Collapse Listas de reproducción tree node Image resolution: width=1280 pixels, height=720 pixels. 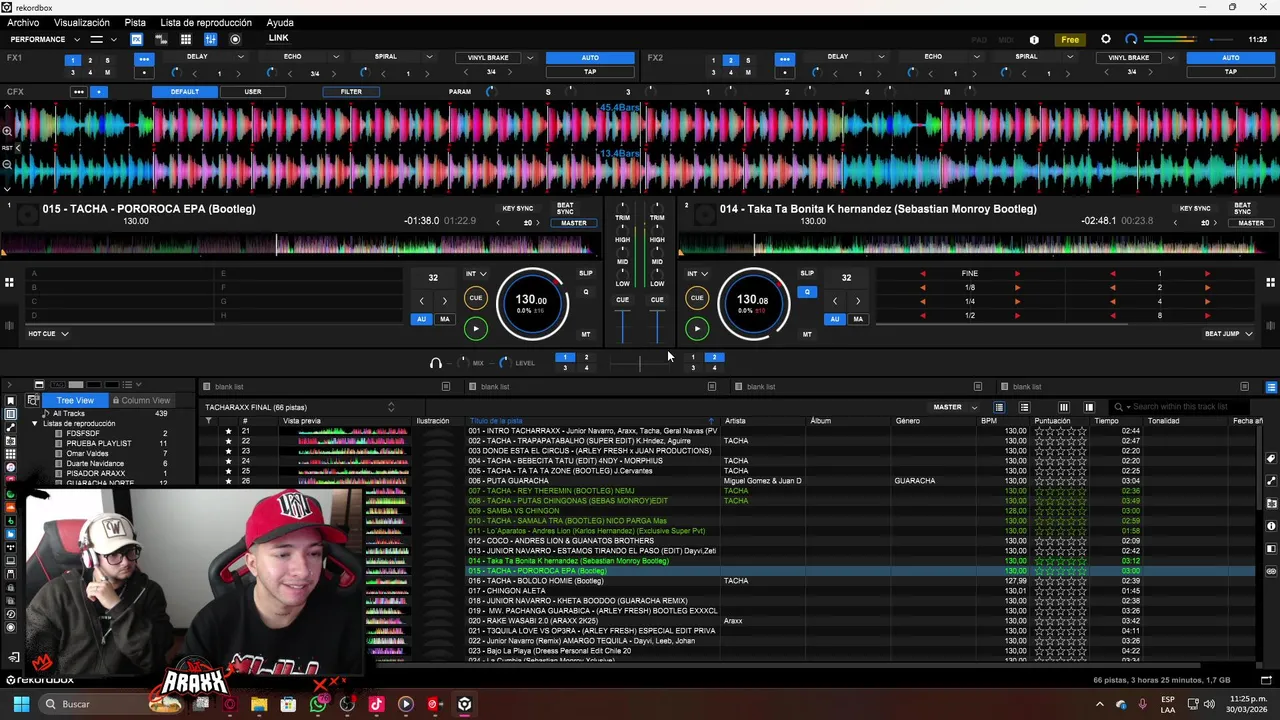pos(35,424)
